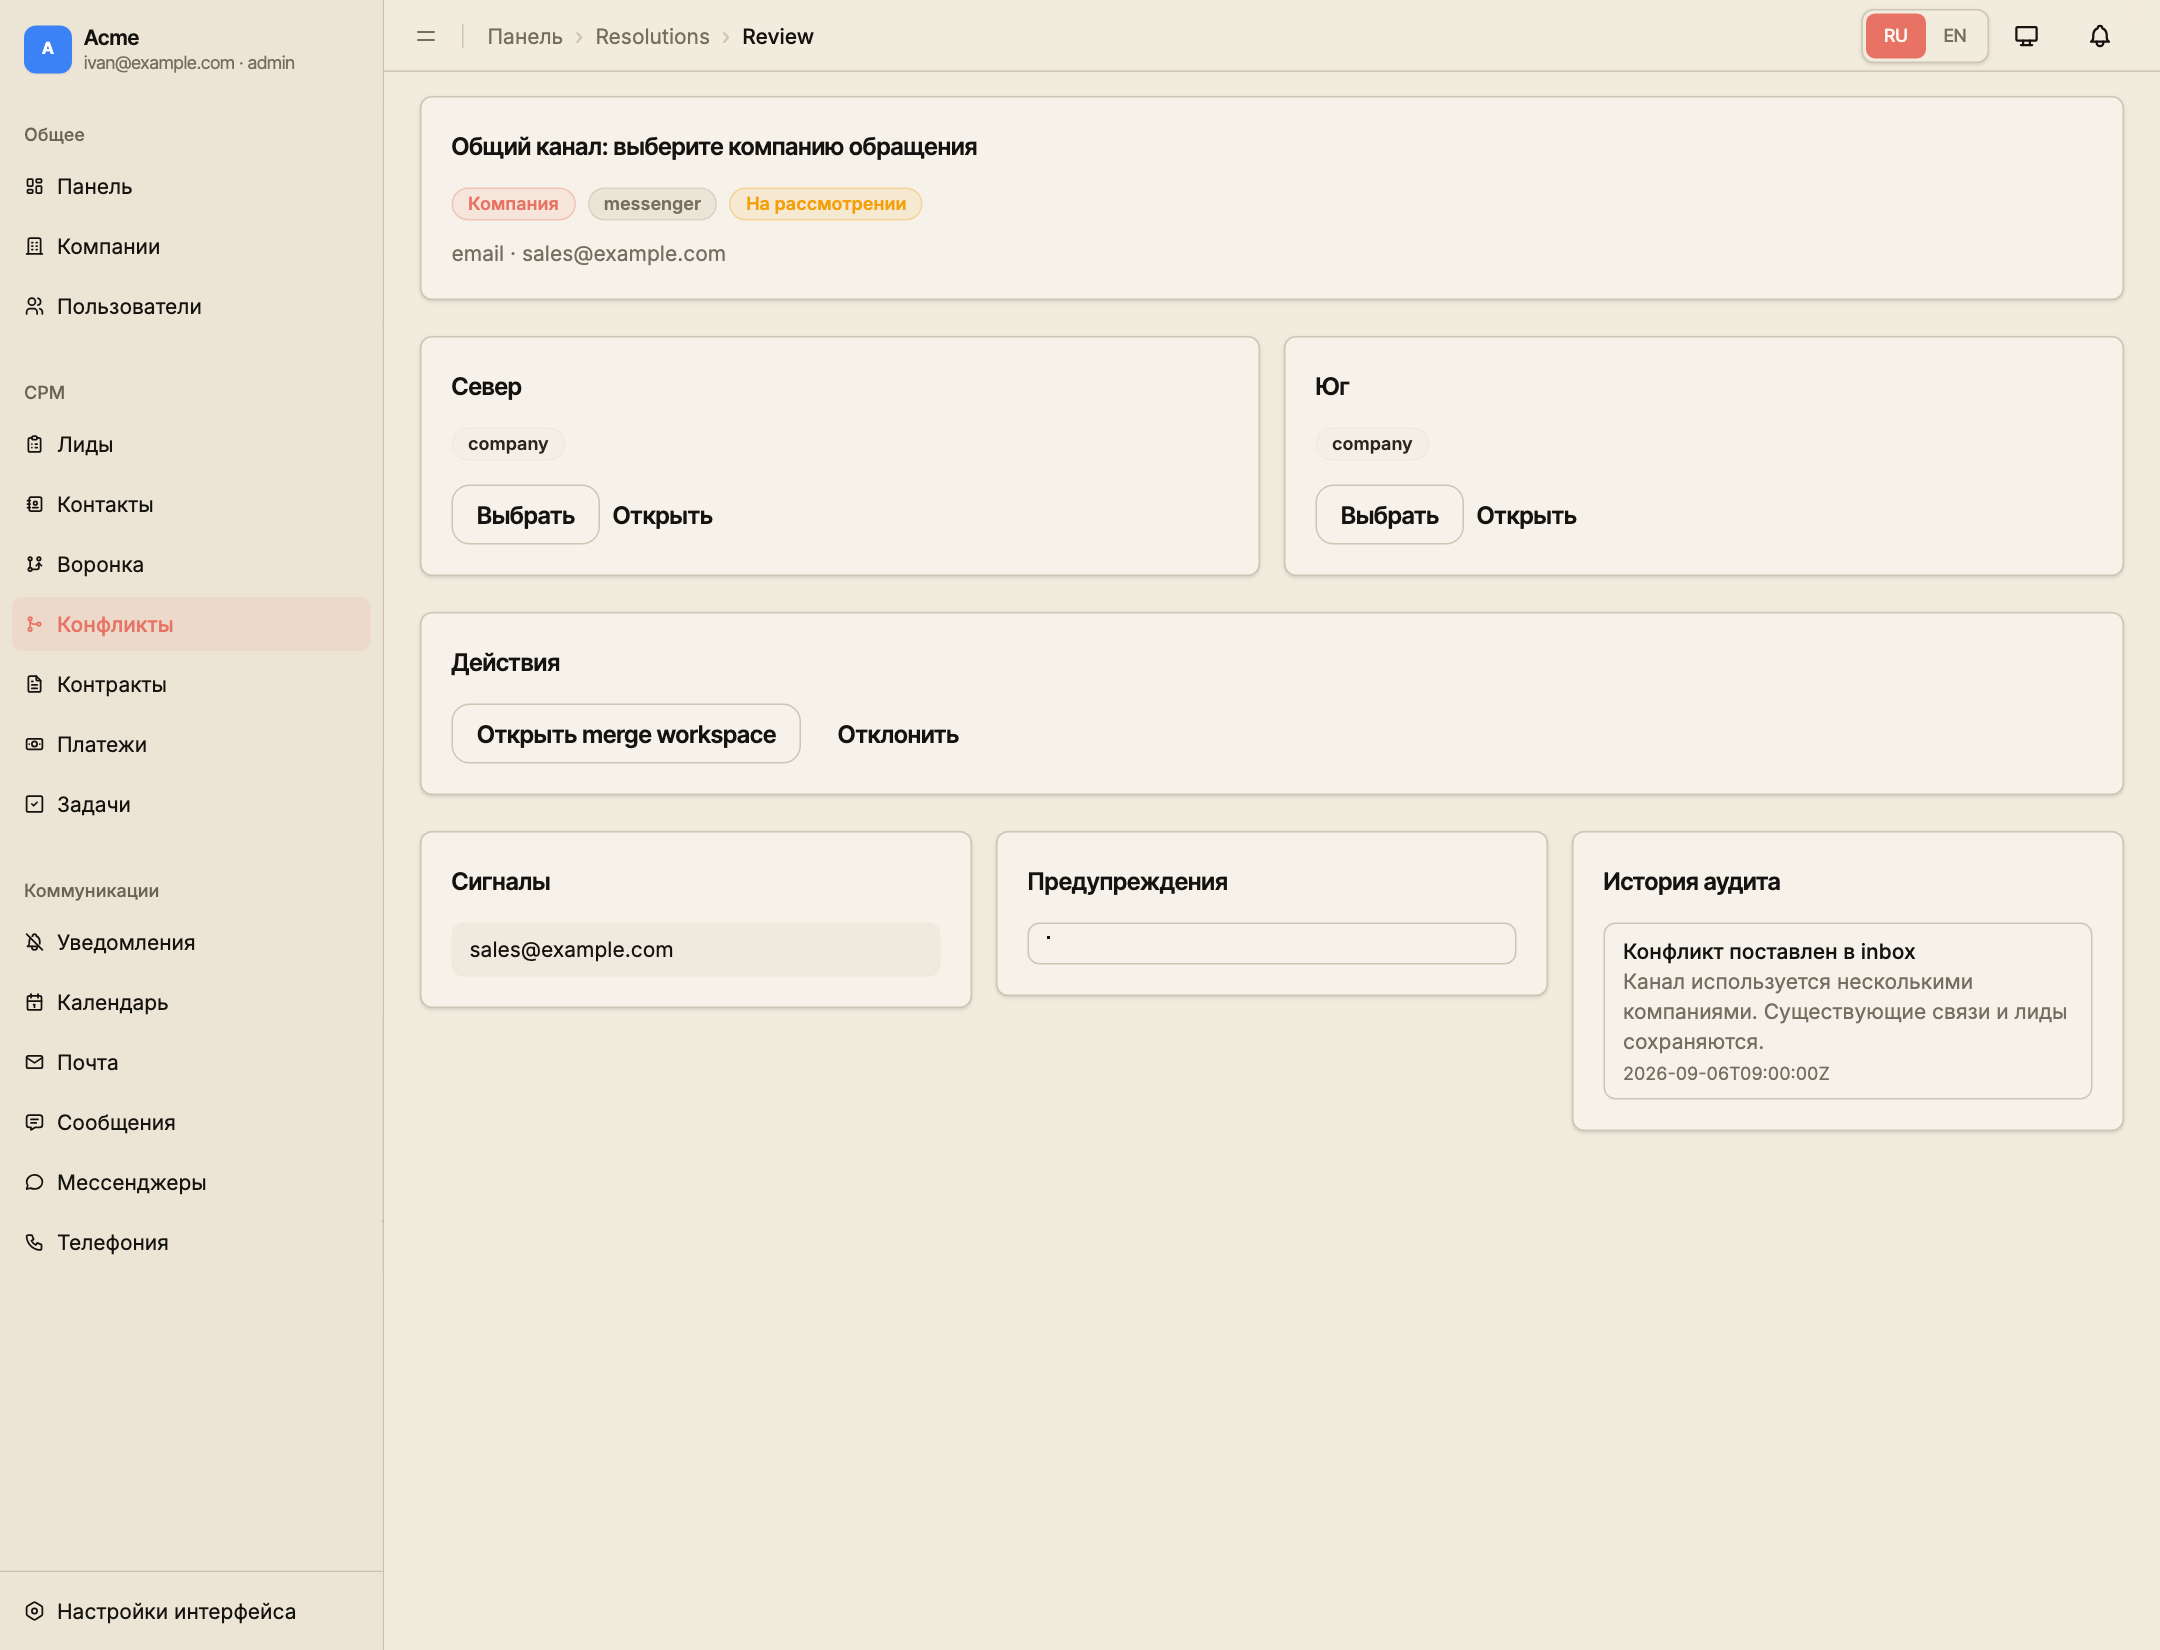The width and height of the screenshot is (2160, 1650).
Task: Go to Панель breadcrumb
Action: click(x=525, y=36)
